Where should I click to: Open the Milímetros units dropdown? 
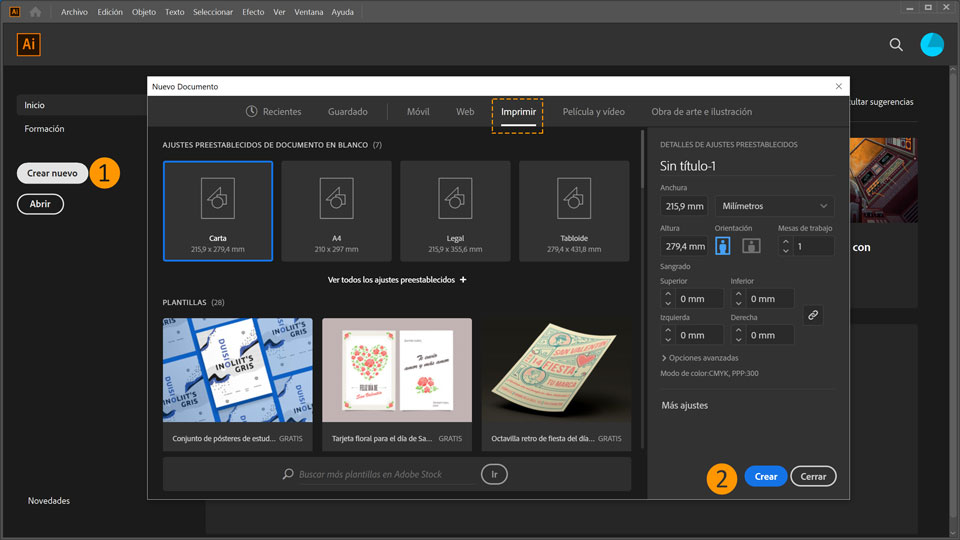[x=774, y=206]
